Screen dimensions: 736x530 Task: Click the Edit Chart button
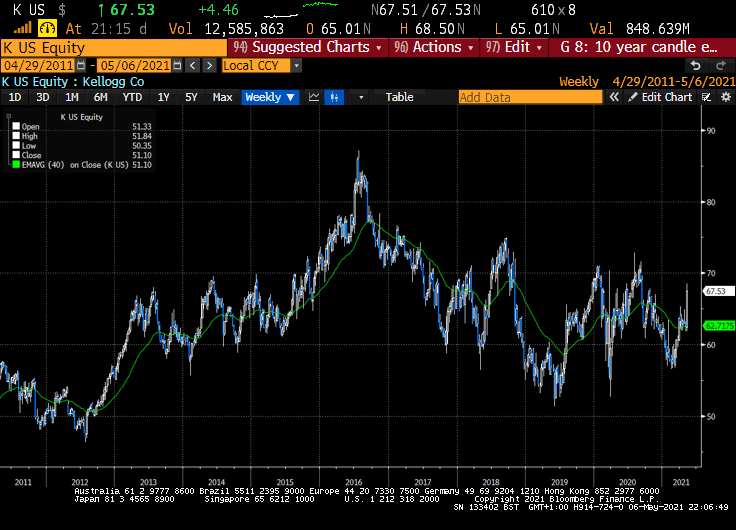coord(661,97)
